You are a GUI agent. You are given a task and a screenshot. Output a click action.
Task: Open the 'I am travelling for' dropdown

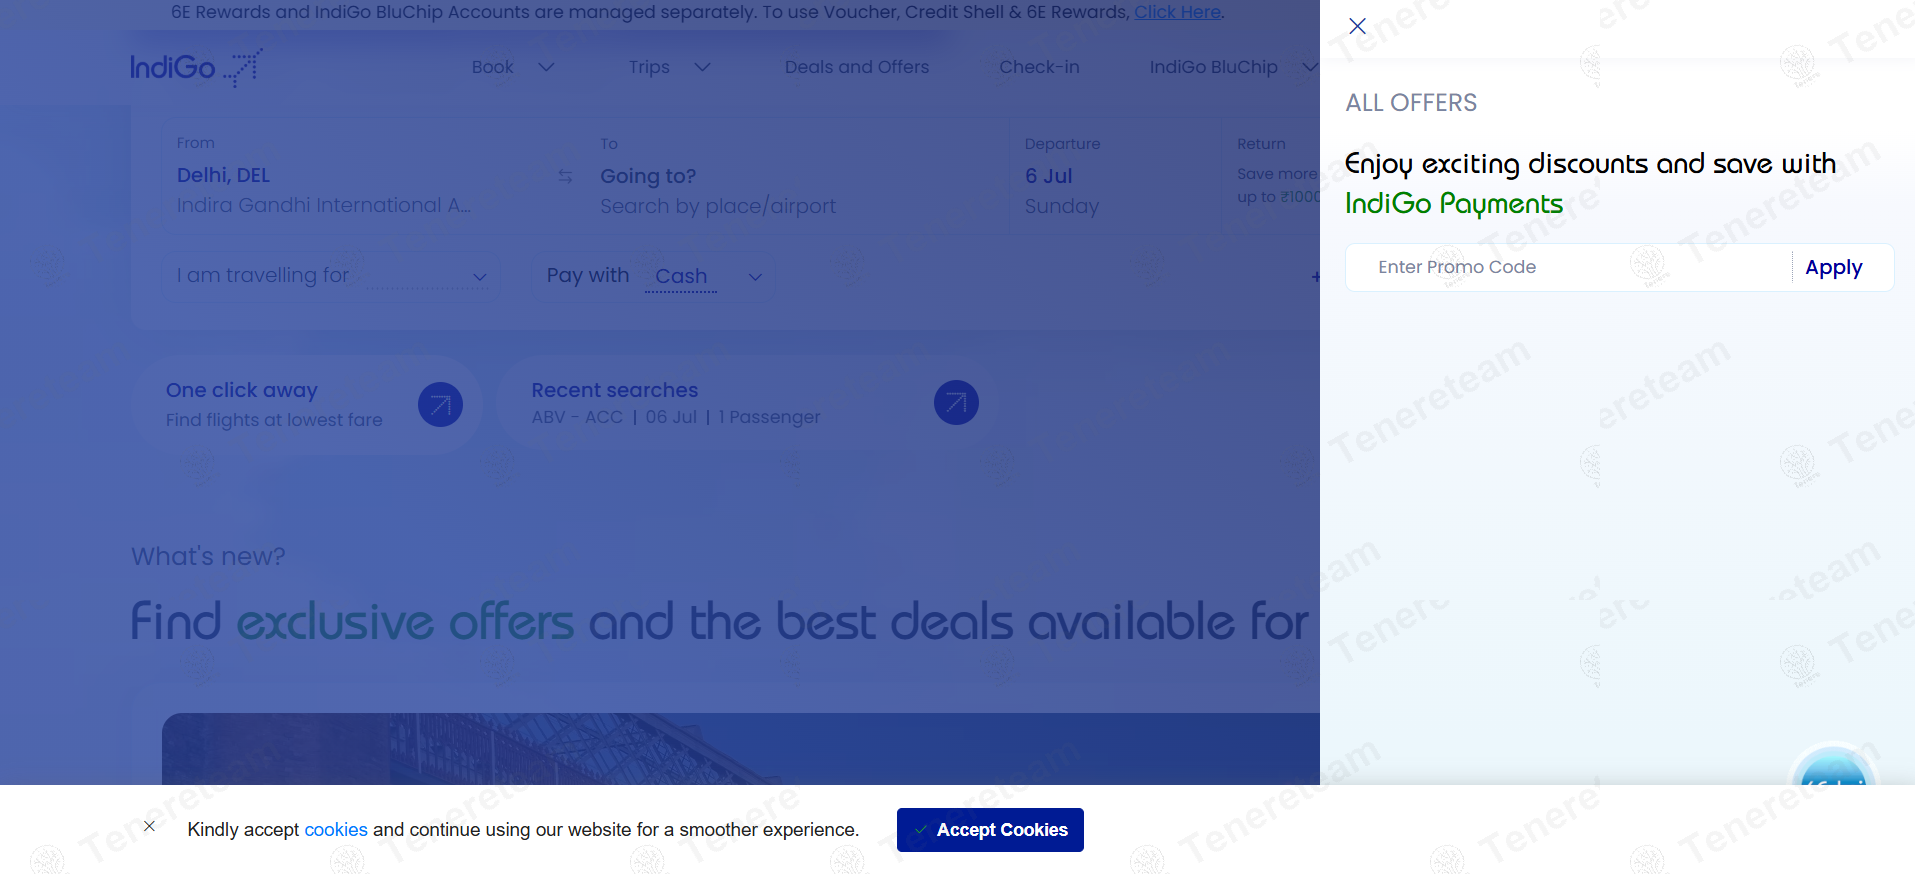331,276
